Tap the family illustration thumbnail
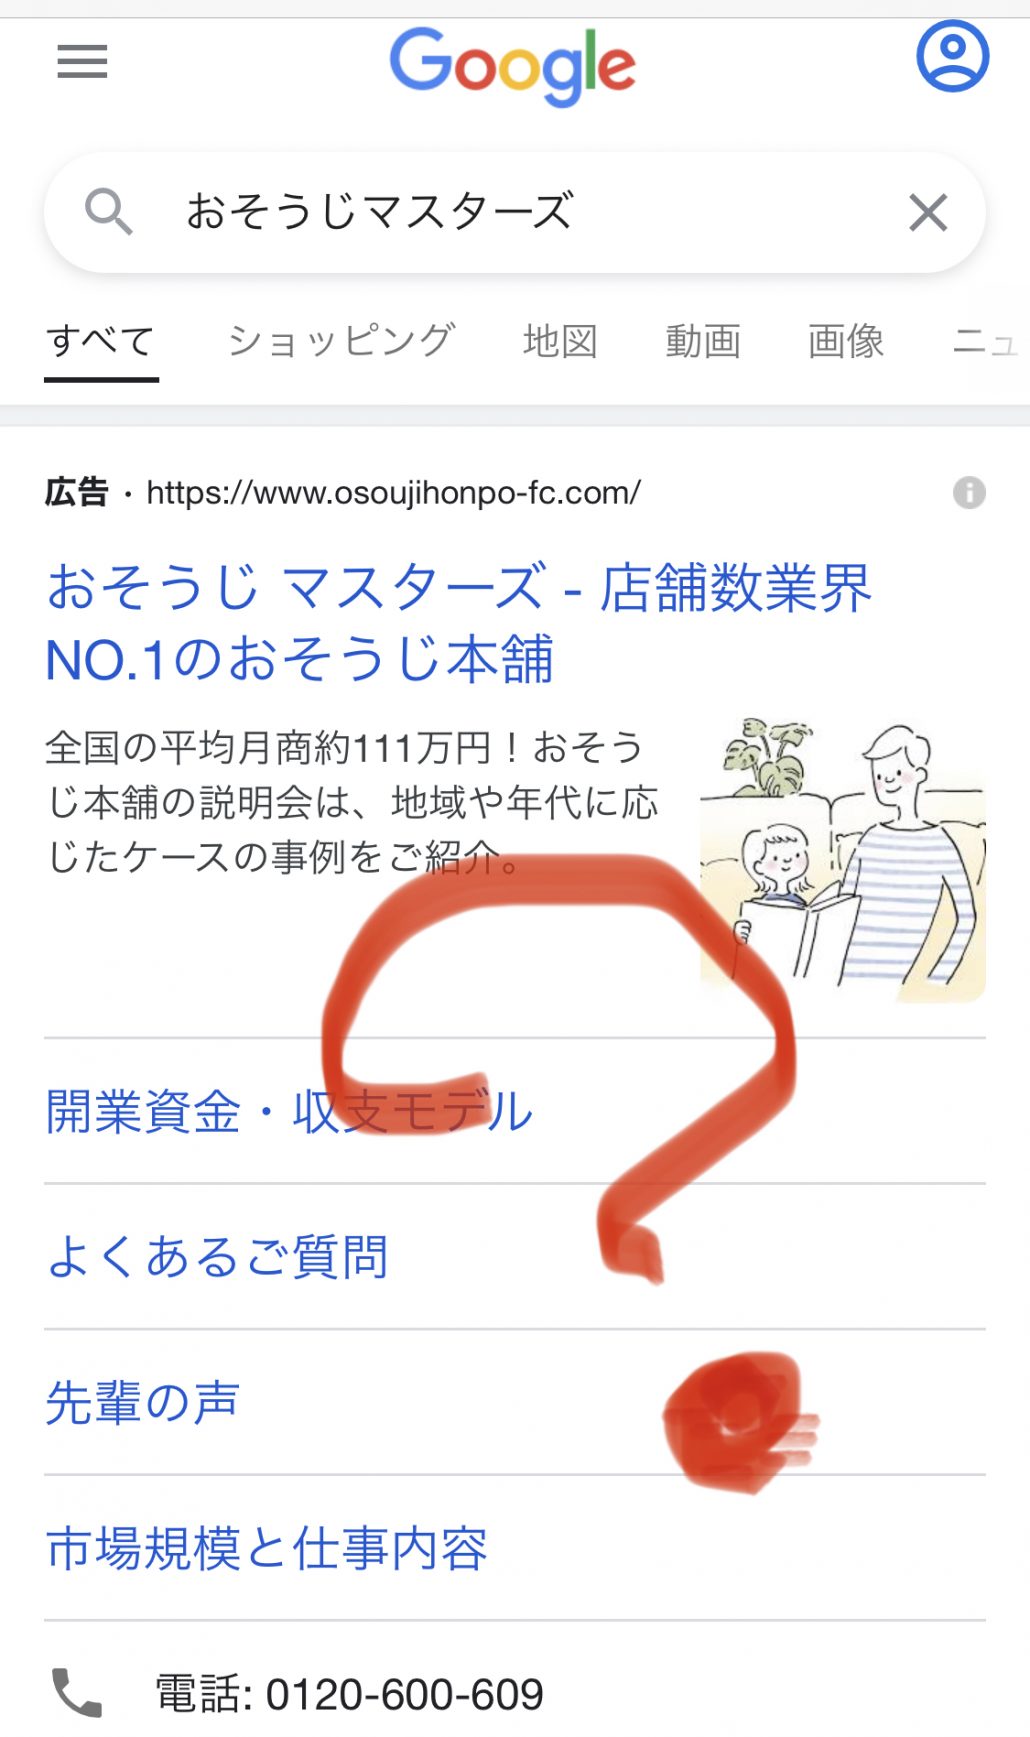 (x=843, y=860)
